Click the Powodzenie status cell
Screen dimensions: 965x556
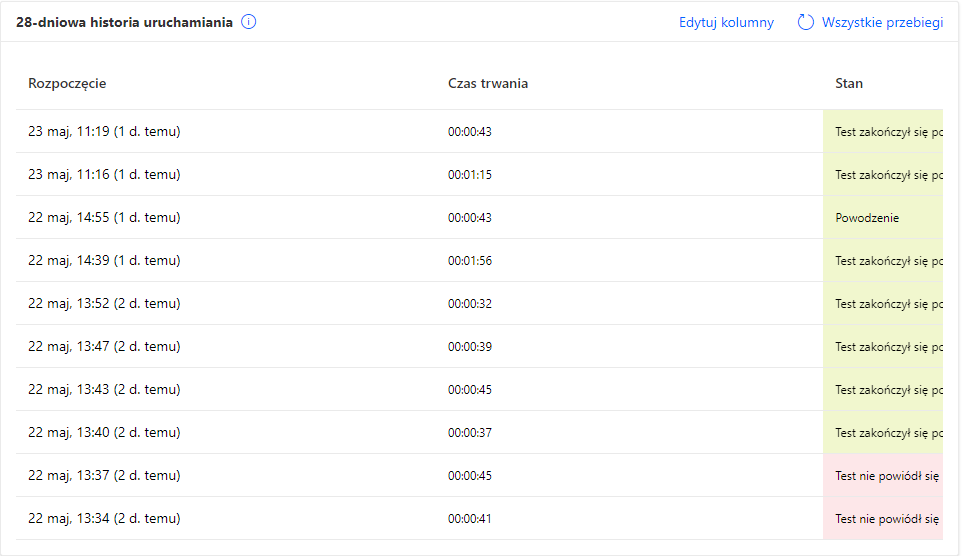pyautogui.click(x=867, y=217)
